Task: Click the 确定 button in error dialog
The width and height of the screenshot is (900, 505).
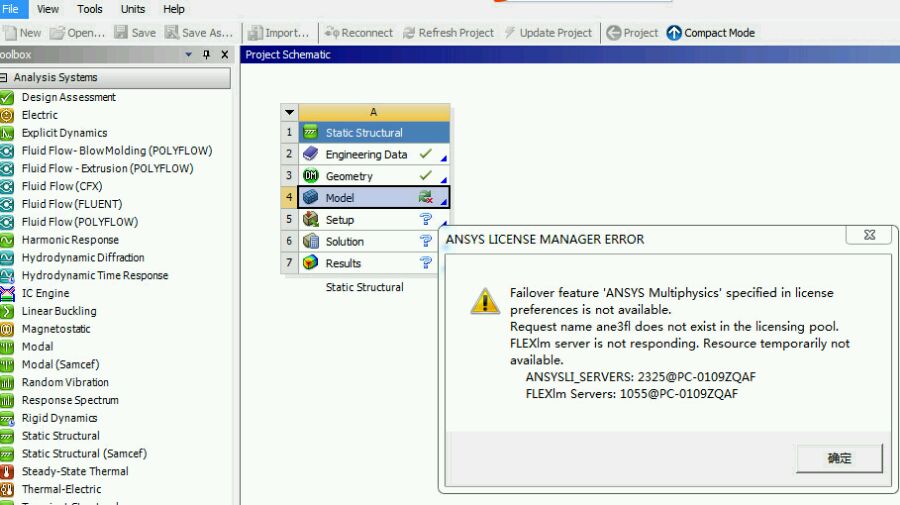Action: [x=839, y=458]
